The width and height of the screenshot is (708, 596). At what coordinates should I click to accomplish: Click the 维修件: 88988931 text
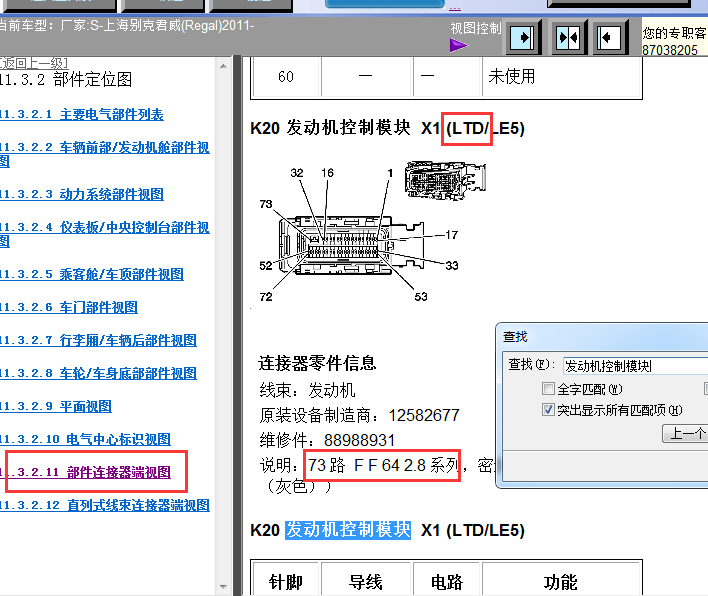click(327, 440)
